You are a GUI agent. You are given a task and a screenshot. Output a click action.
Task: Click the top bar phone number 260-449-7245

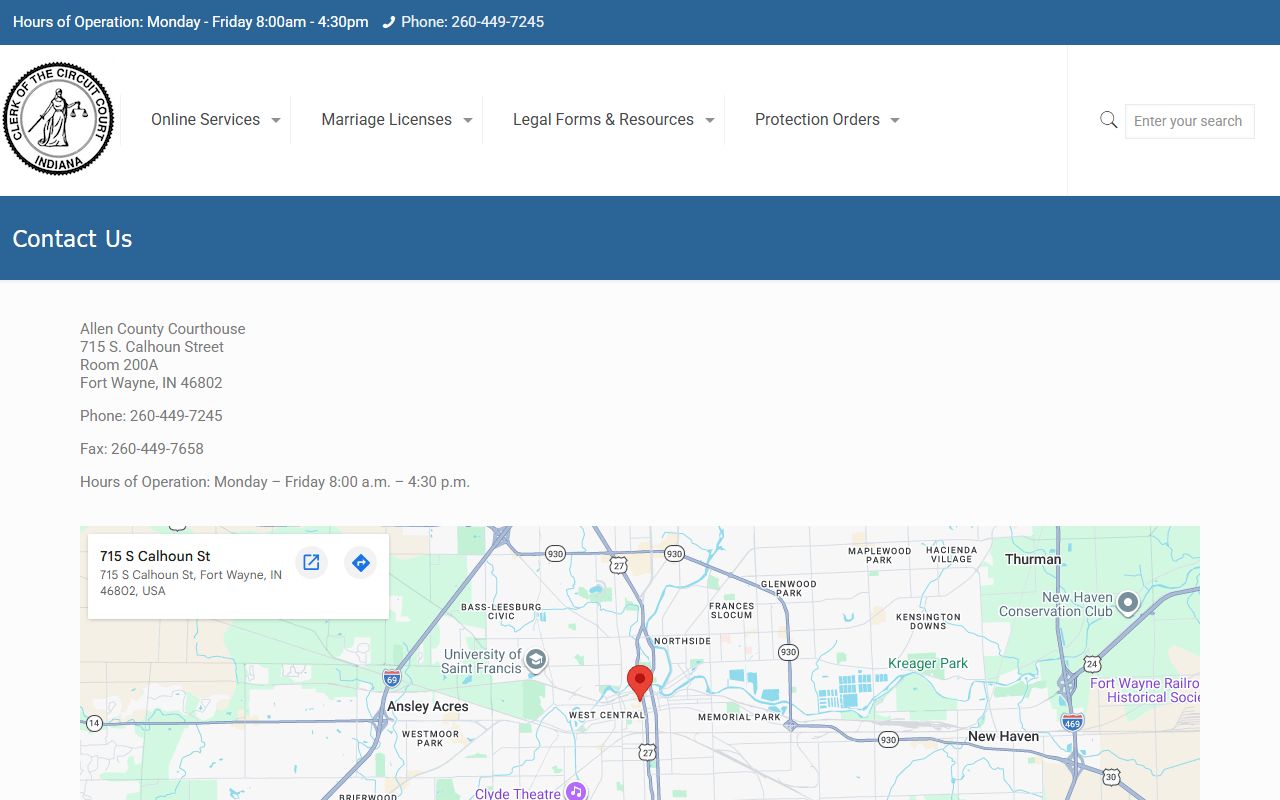pos(498,22)
